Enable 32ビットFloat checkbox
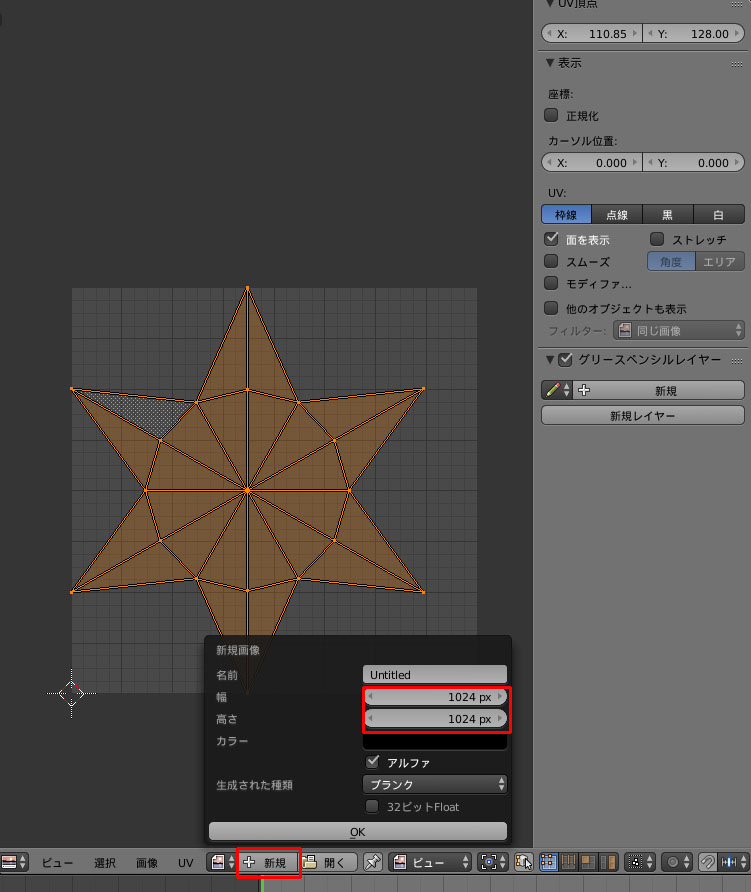Image resolution: width=751 pixels, height=892 pixels. point(372,806)
